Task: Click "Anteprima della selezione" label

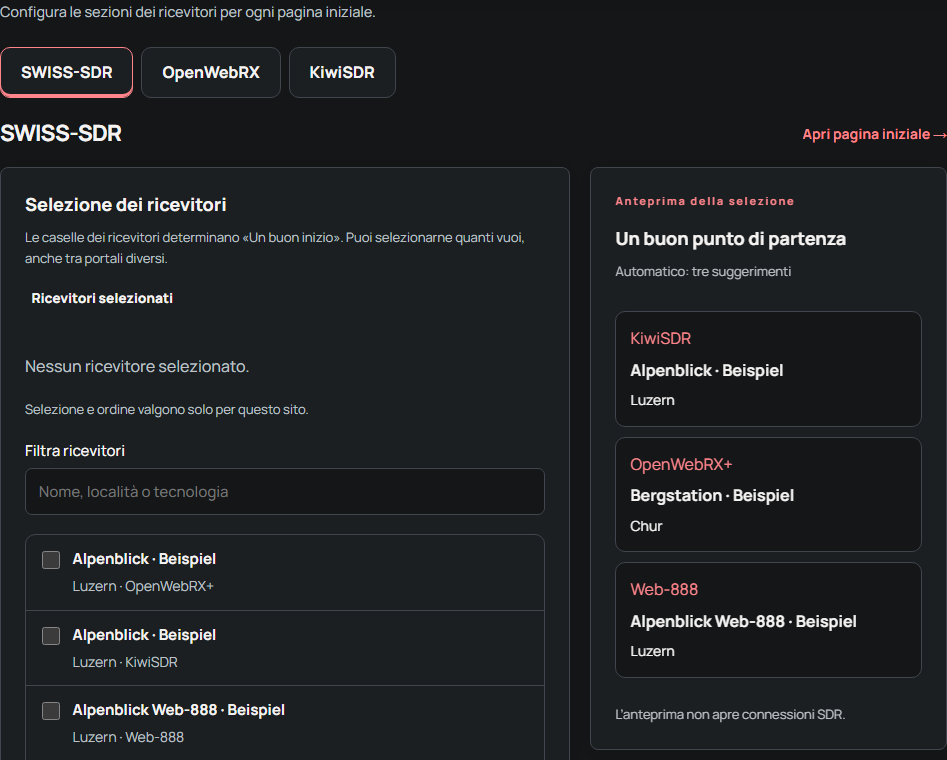Action: click(705, 201)
